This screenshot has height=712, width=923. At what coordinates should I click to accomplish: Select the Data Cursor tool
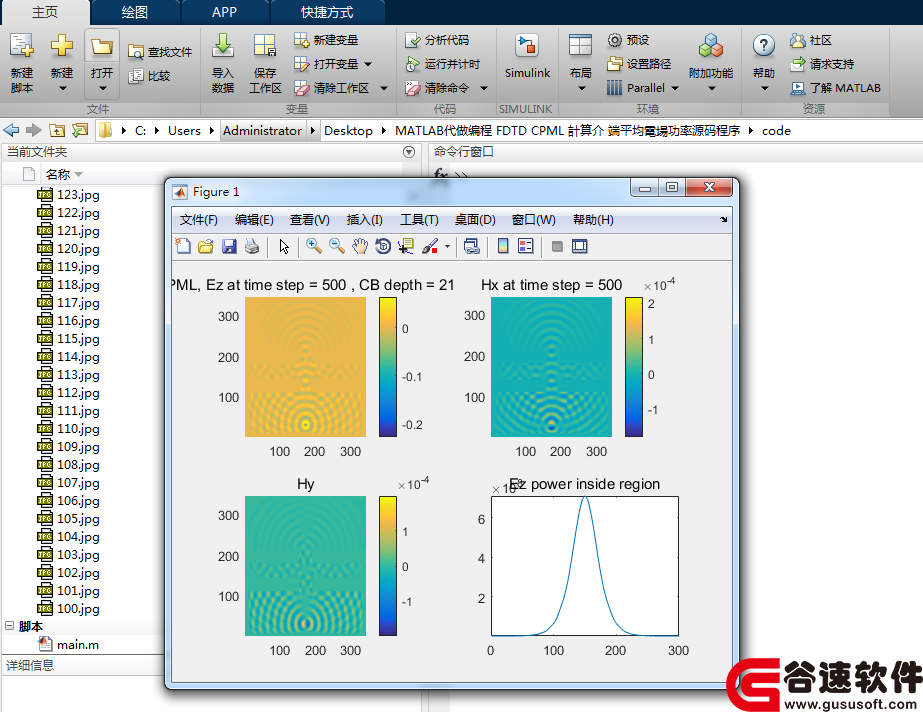tap(406, 246)
